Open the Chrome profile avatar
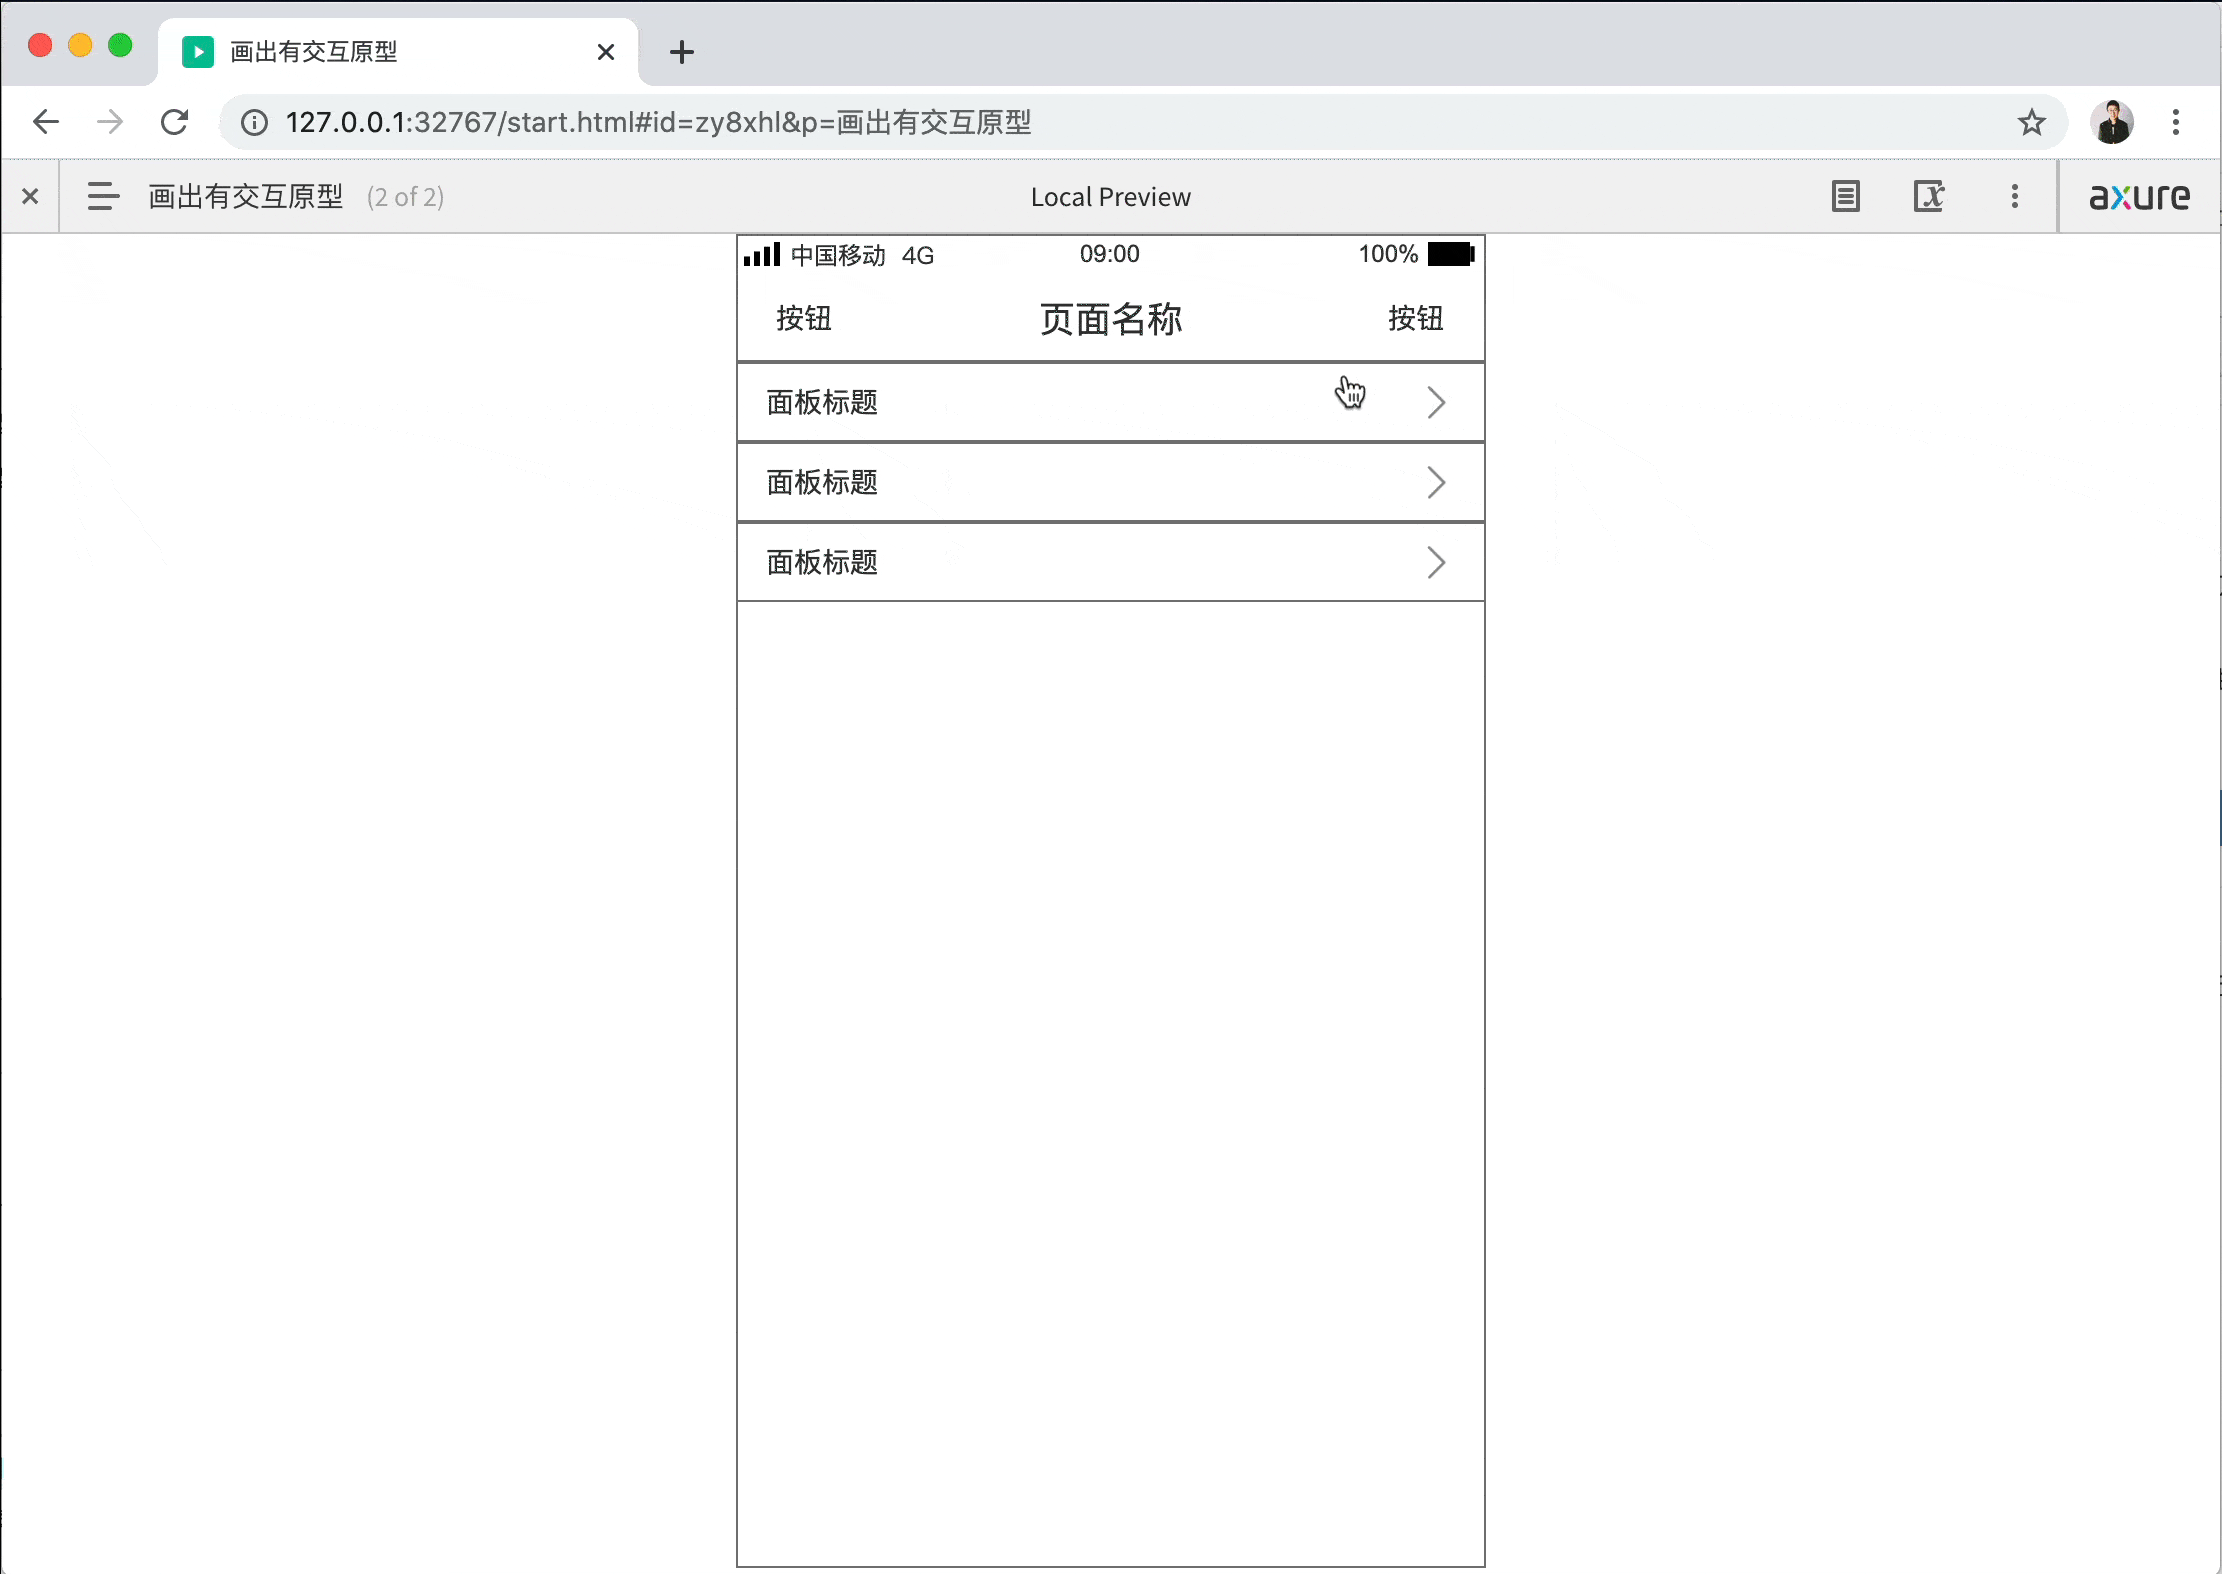 (x=2112, y=122)
